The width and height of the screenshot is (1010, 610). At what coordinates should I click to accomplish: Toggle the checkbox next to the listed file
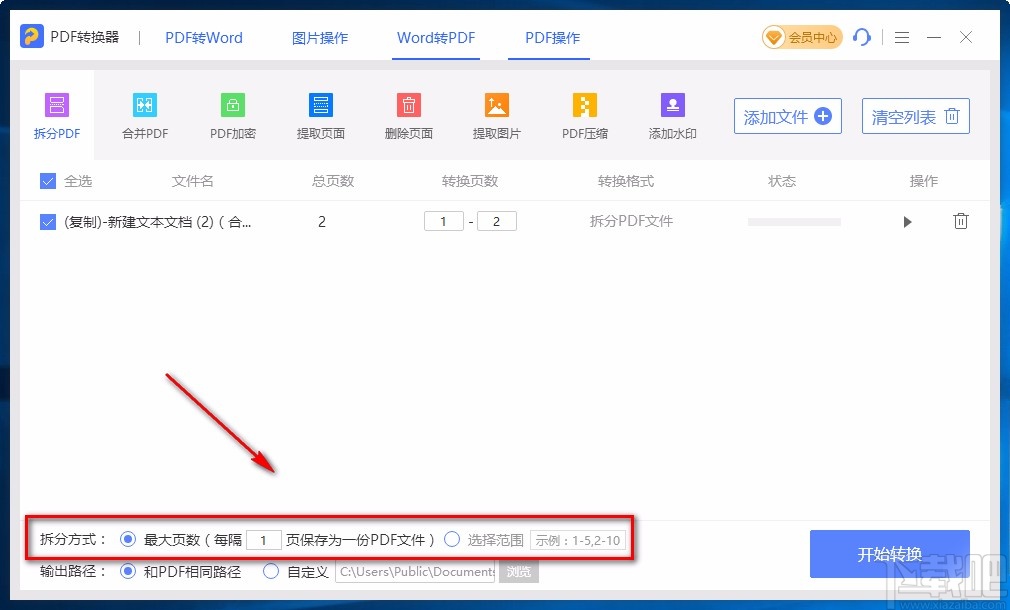(x=47, y=221)
